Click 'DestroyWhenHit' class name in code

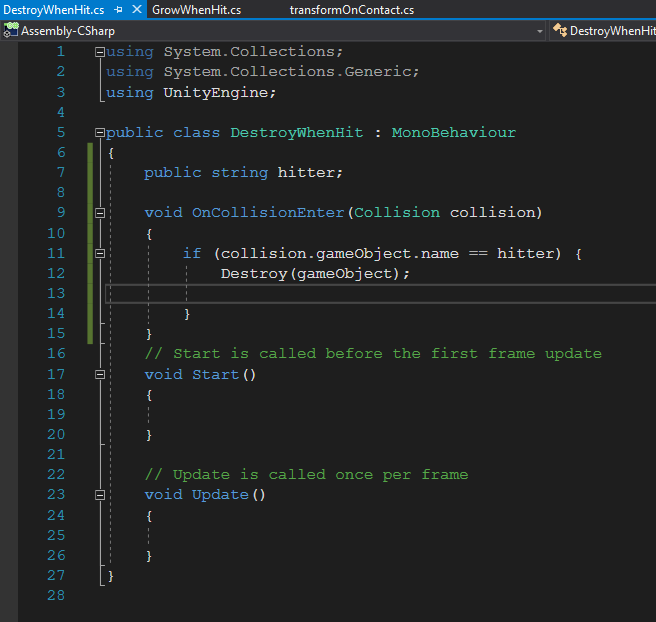coord(297,133)
